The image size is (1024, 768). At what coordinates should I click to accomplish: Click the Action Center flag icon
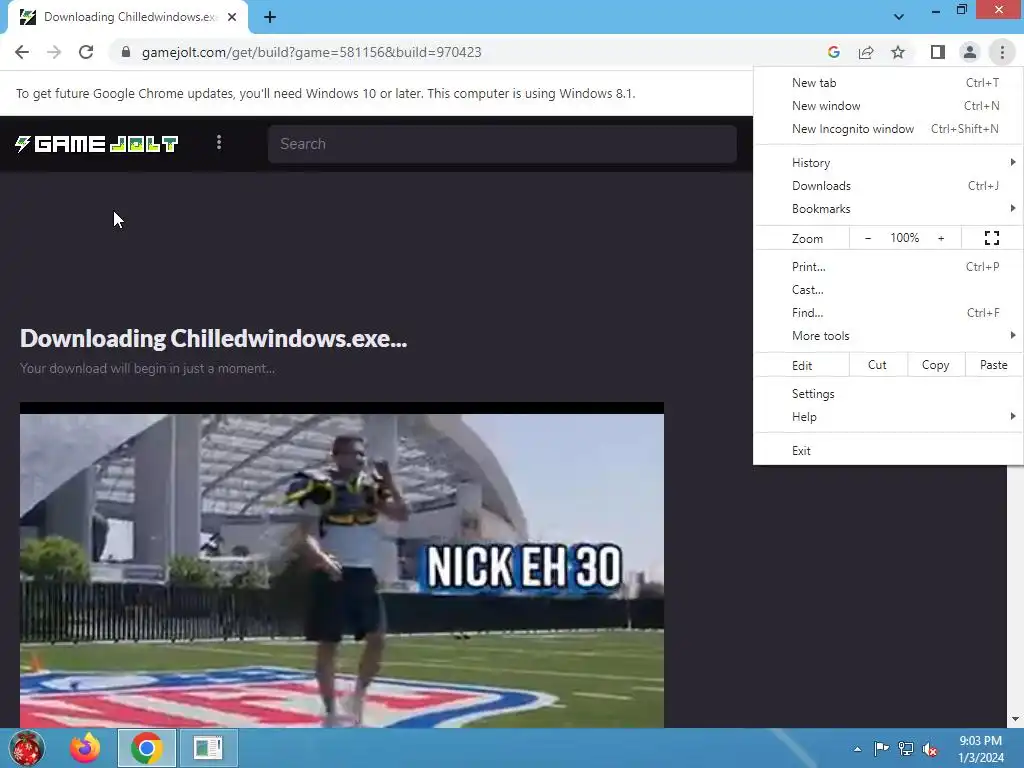(881, 748)
